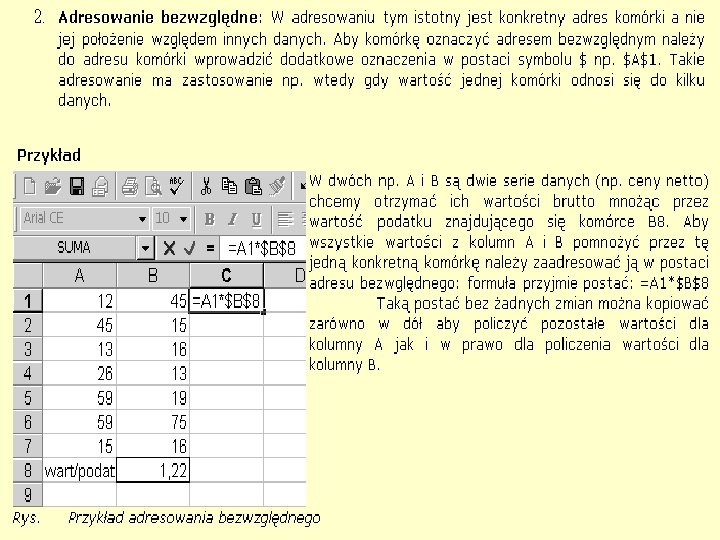720x540 pixels.
Task: Click cell B1 containing 45
Action: pyautogui.click(x=153, y=301)
